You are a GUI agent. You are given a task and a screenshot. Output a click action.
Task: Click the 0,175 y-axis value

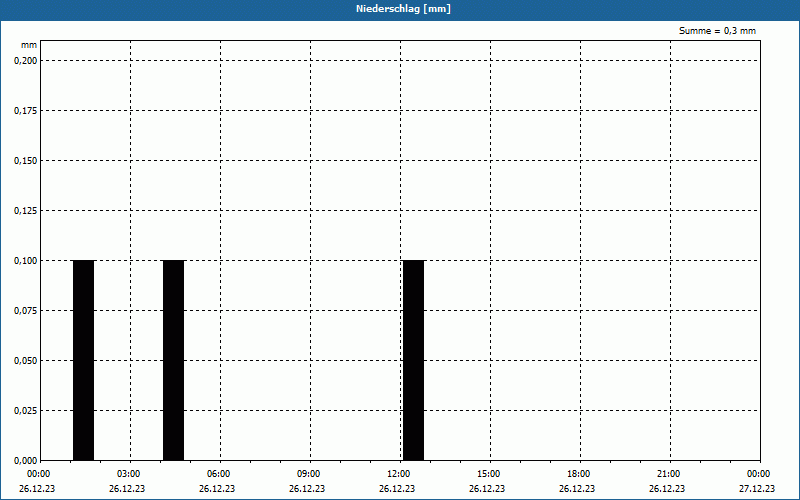click(26, 111)
